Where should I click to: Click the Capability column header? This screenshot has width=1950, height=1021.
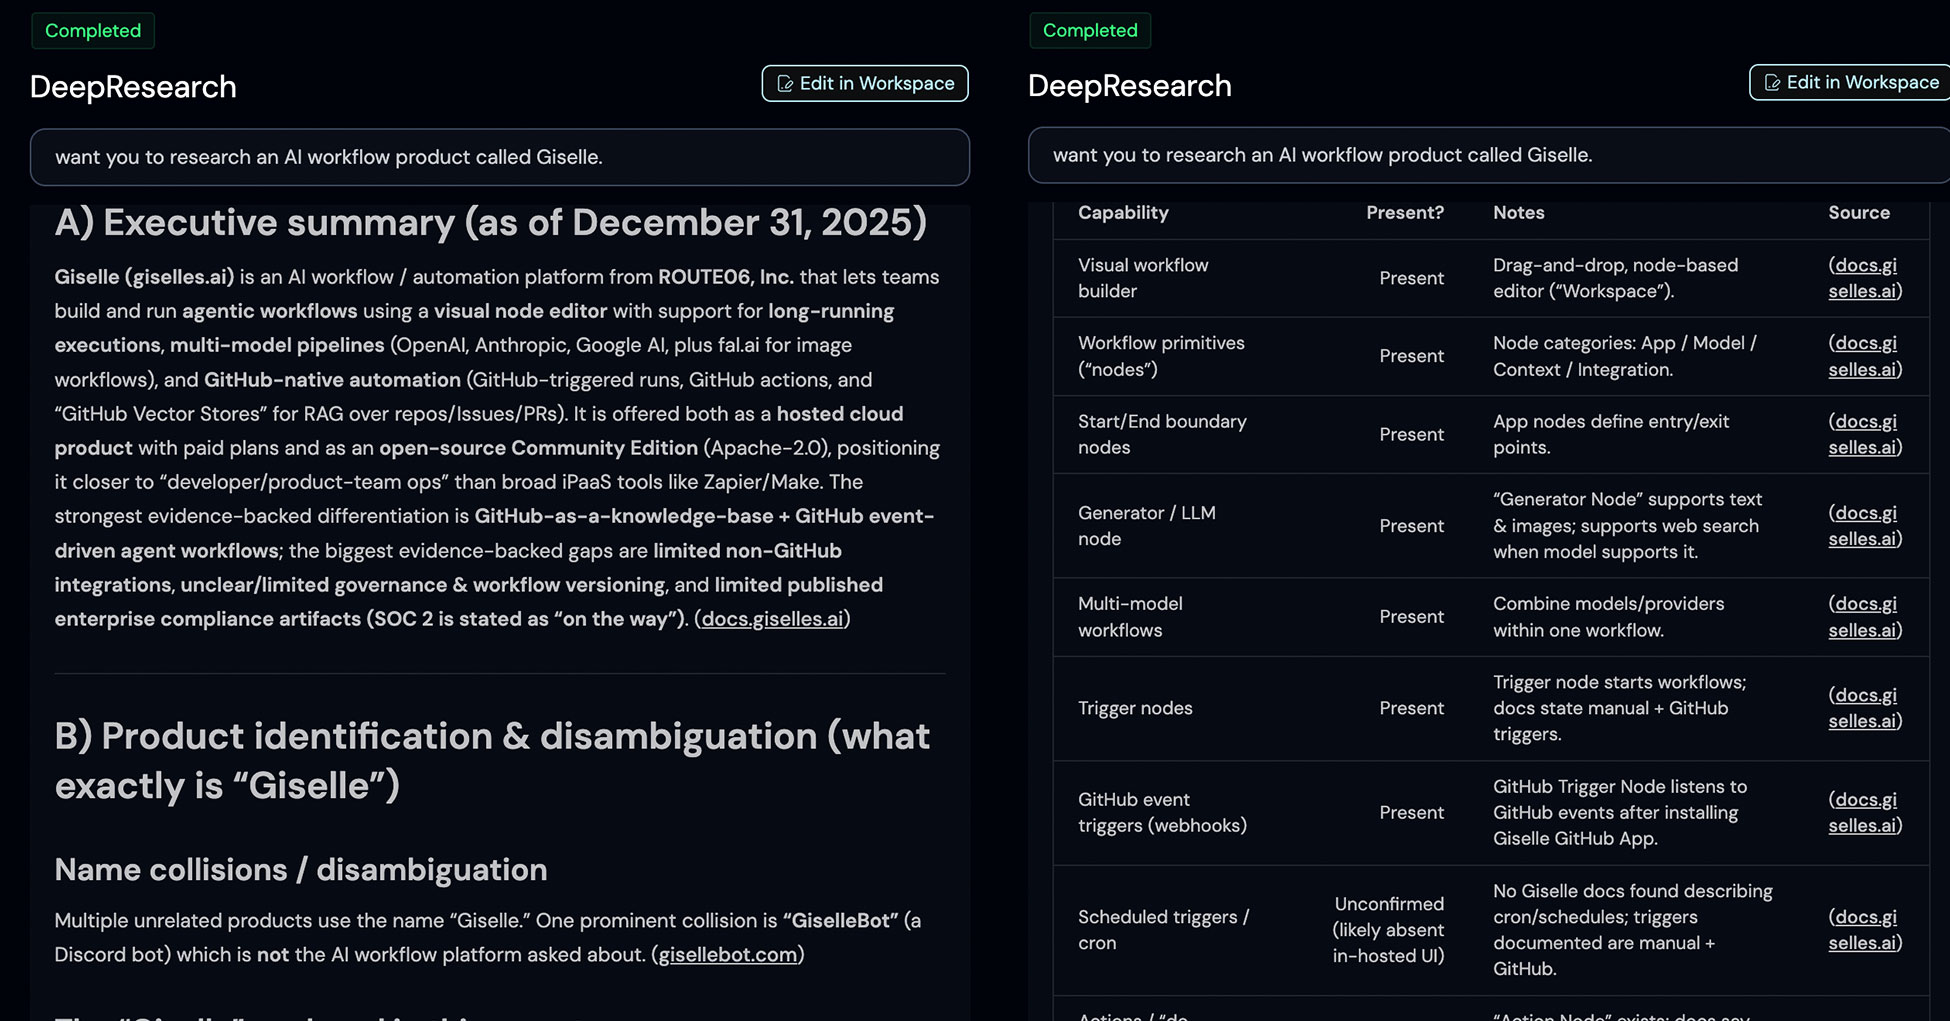tap(1123, 213)
